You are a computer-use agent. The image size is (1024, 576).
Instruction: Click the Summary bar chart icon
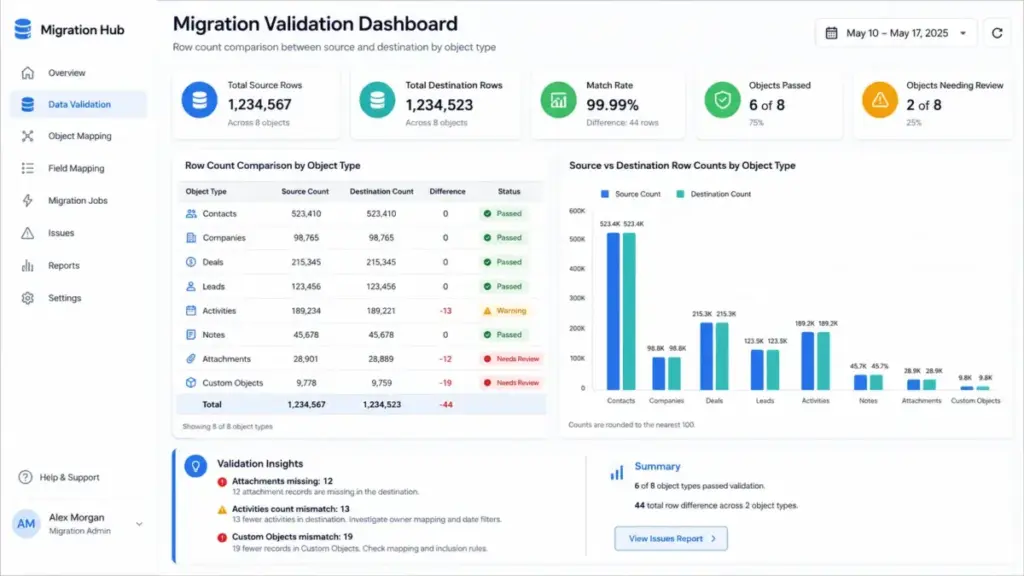click(616, 472)
